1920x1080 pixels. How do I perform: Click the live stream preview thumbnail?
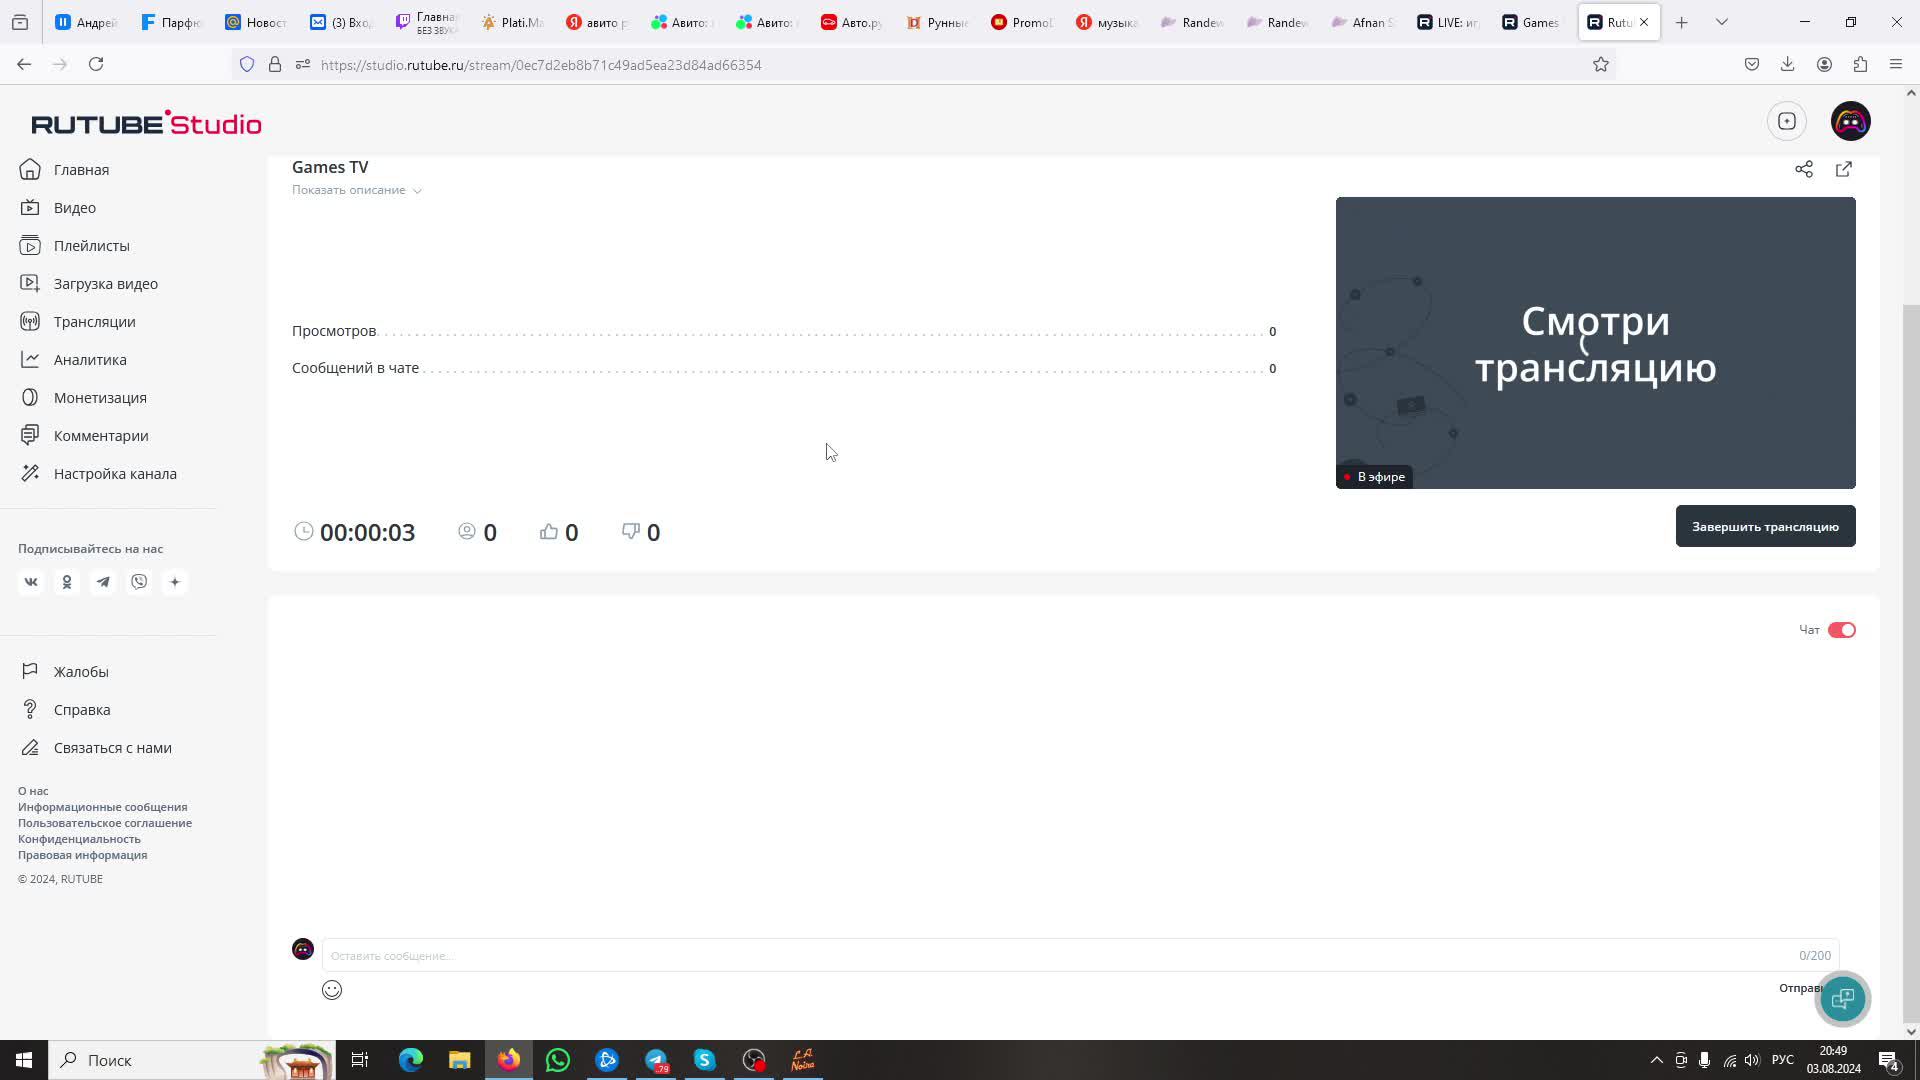point(1595,343)
